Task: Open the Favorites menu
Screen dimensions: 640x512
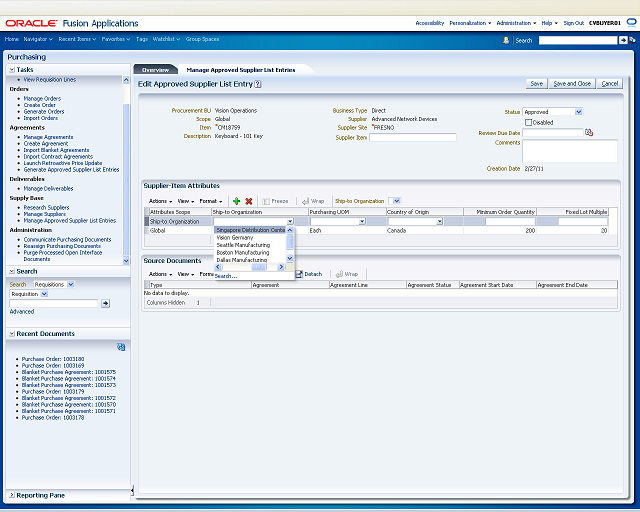Action: point(116,39)
